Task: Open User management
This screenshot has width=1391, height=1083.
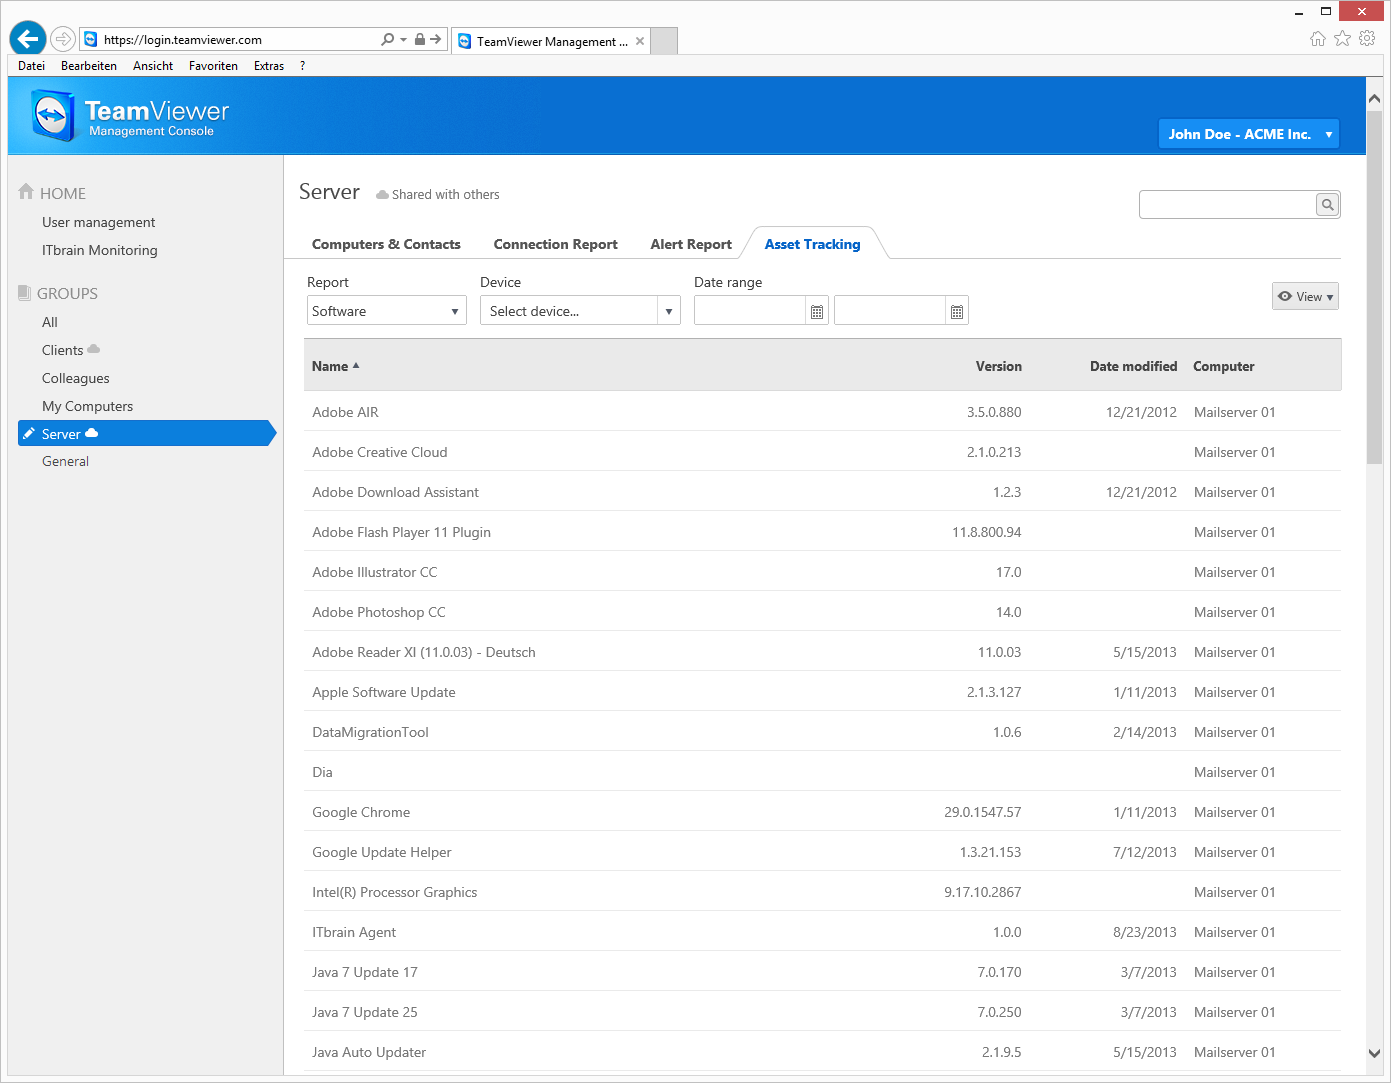Action: tap(98, 222)
